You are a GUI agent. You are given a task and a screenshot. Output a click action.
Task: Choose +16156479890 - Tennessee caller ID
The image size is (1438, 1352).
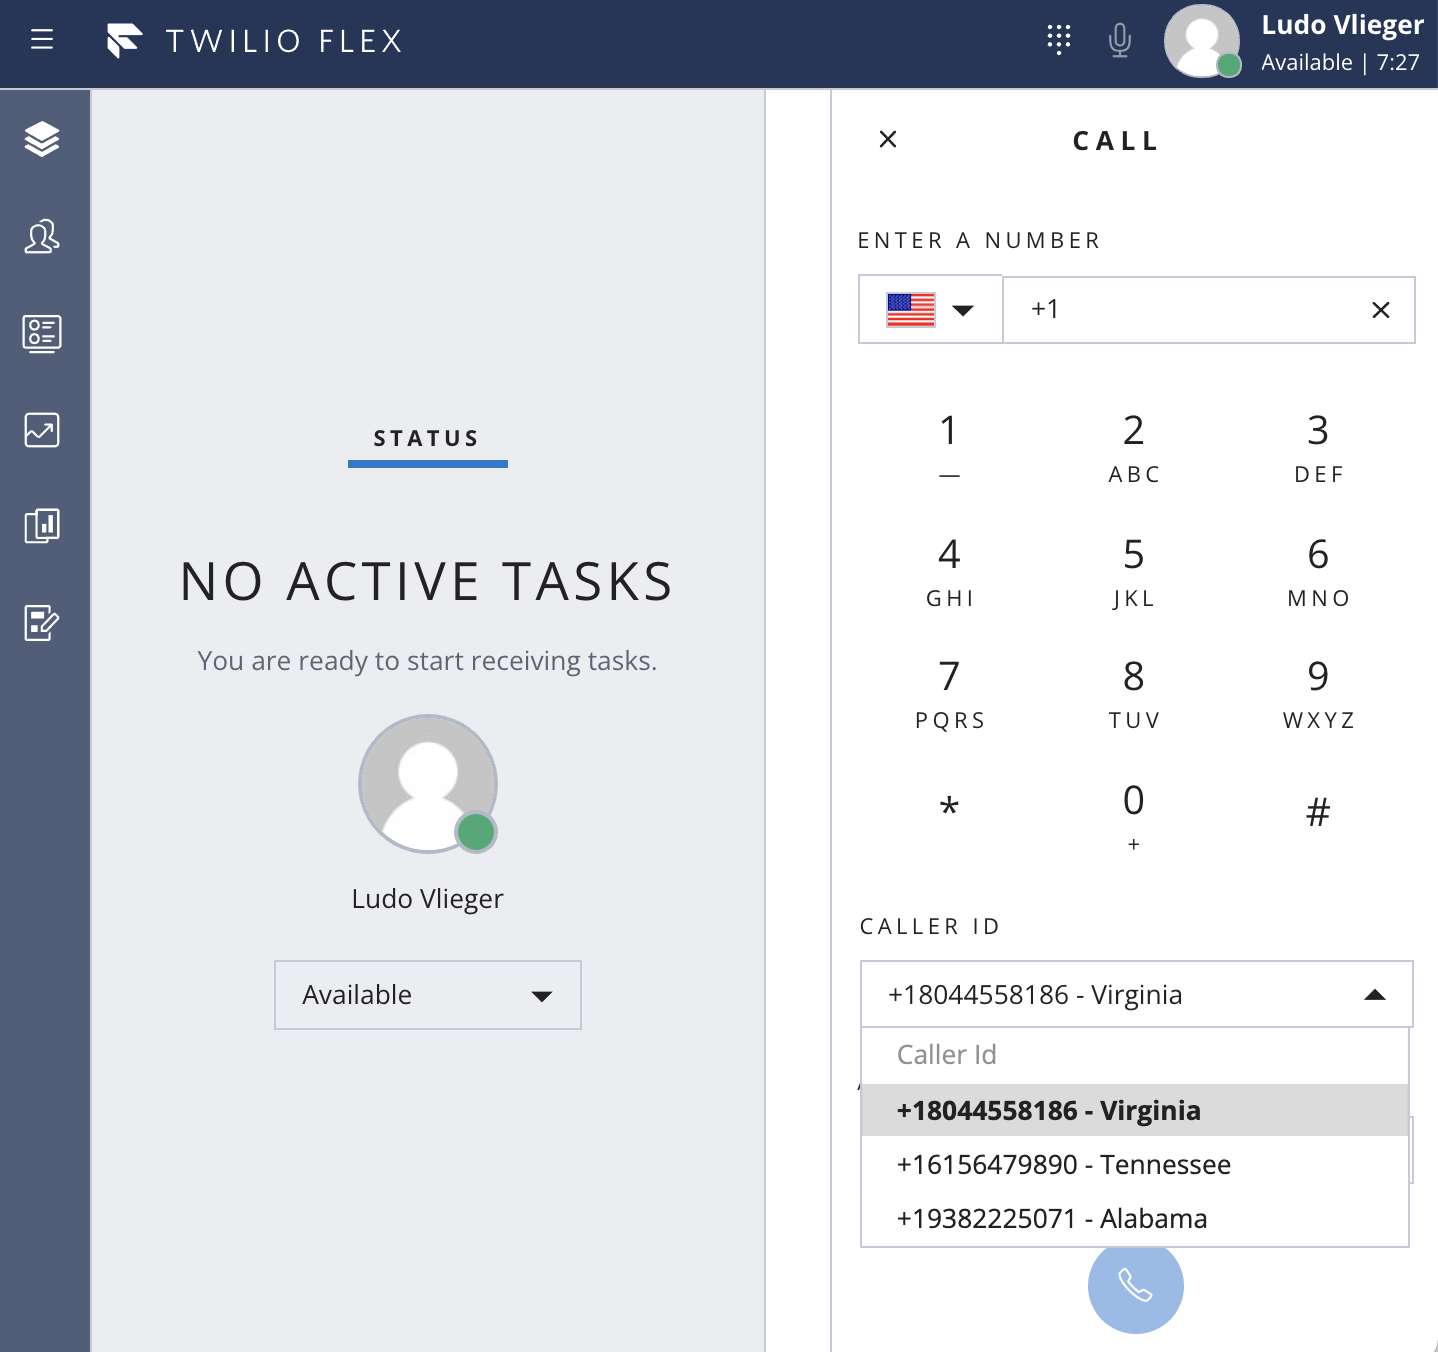tap(1135, 1164)
